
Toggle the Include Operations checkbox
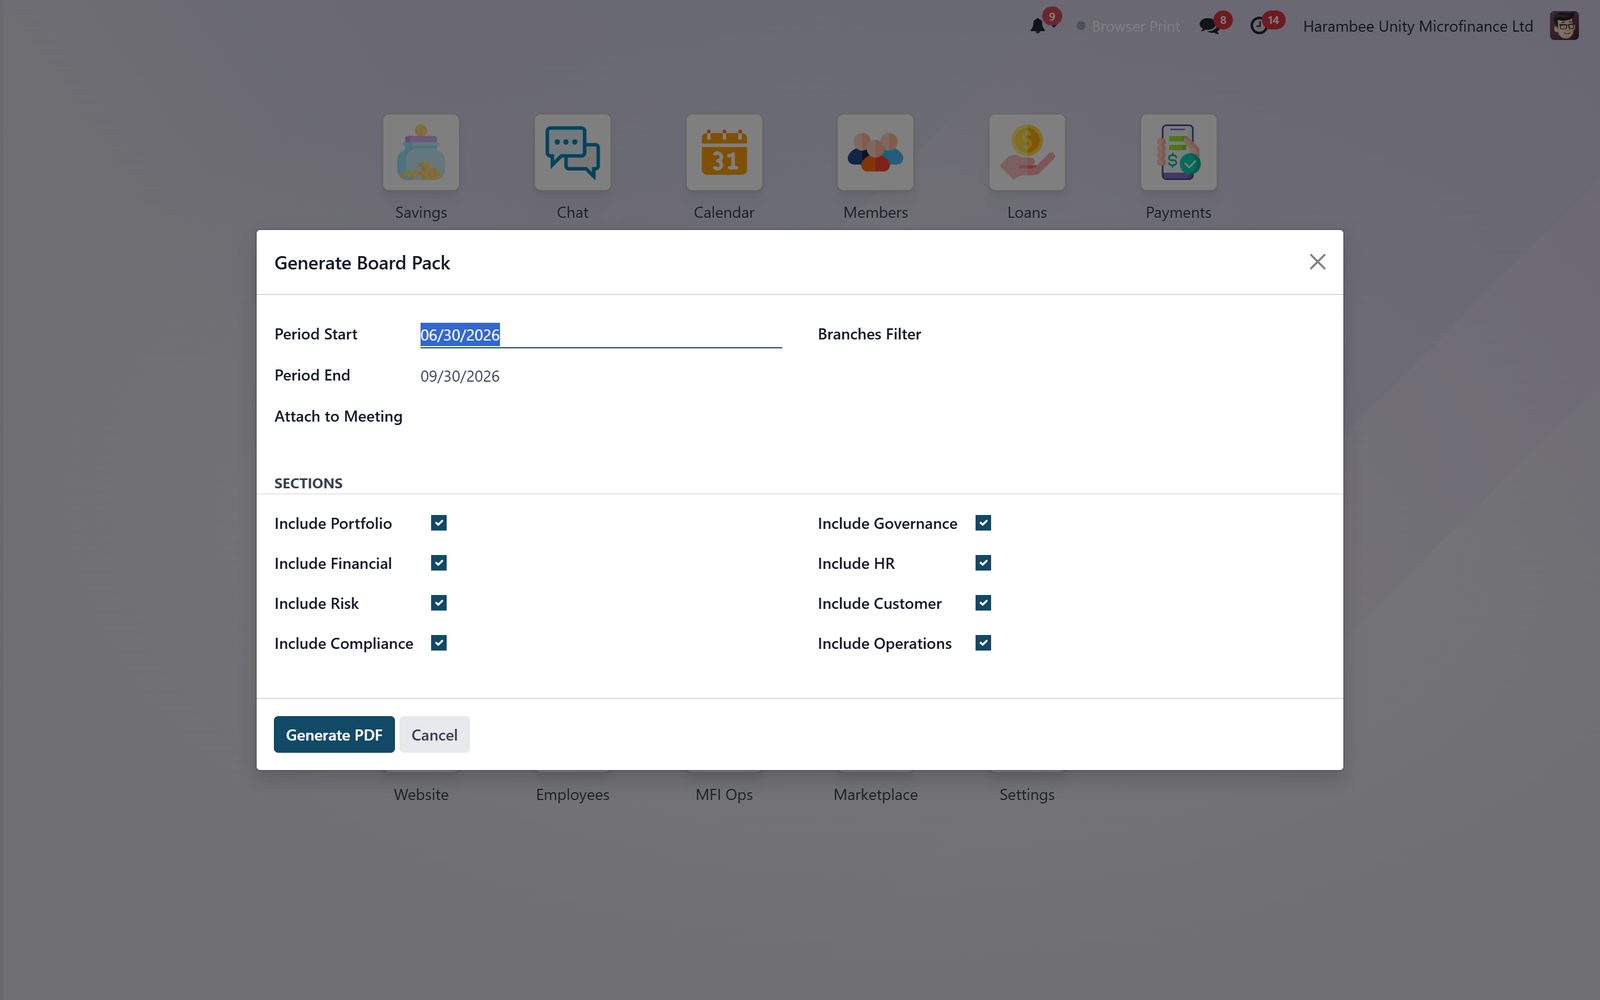pos(983,643)
